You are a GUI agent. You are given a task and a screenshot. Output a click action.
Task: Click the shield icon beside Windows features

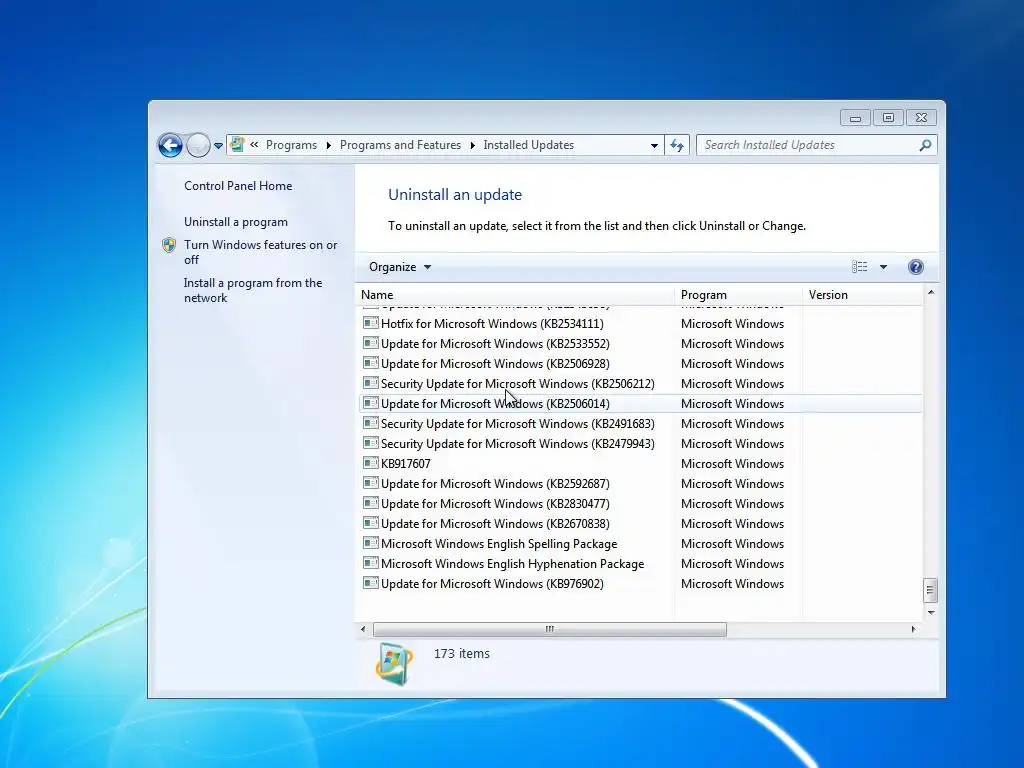(x=169, y=245)
